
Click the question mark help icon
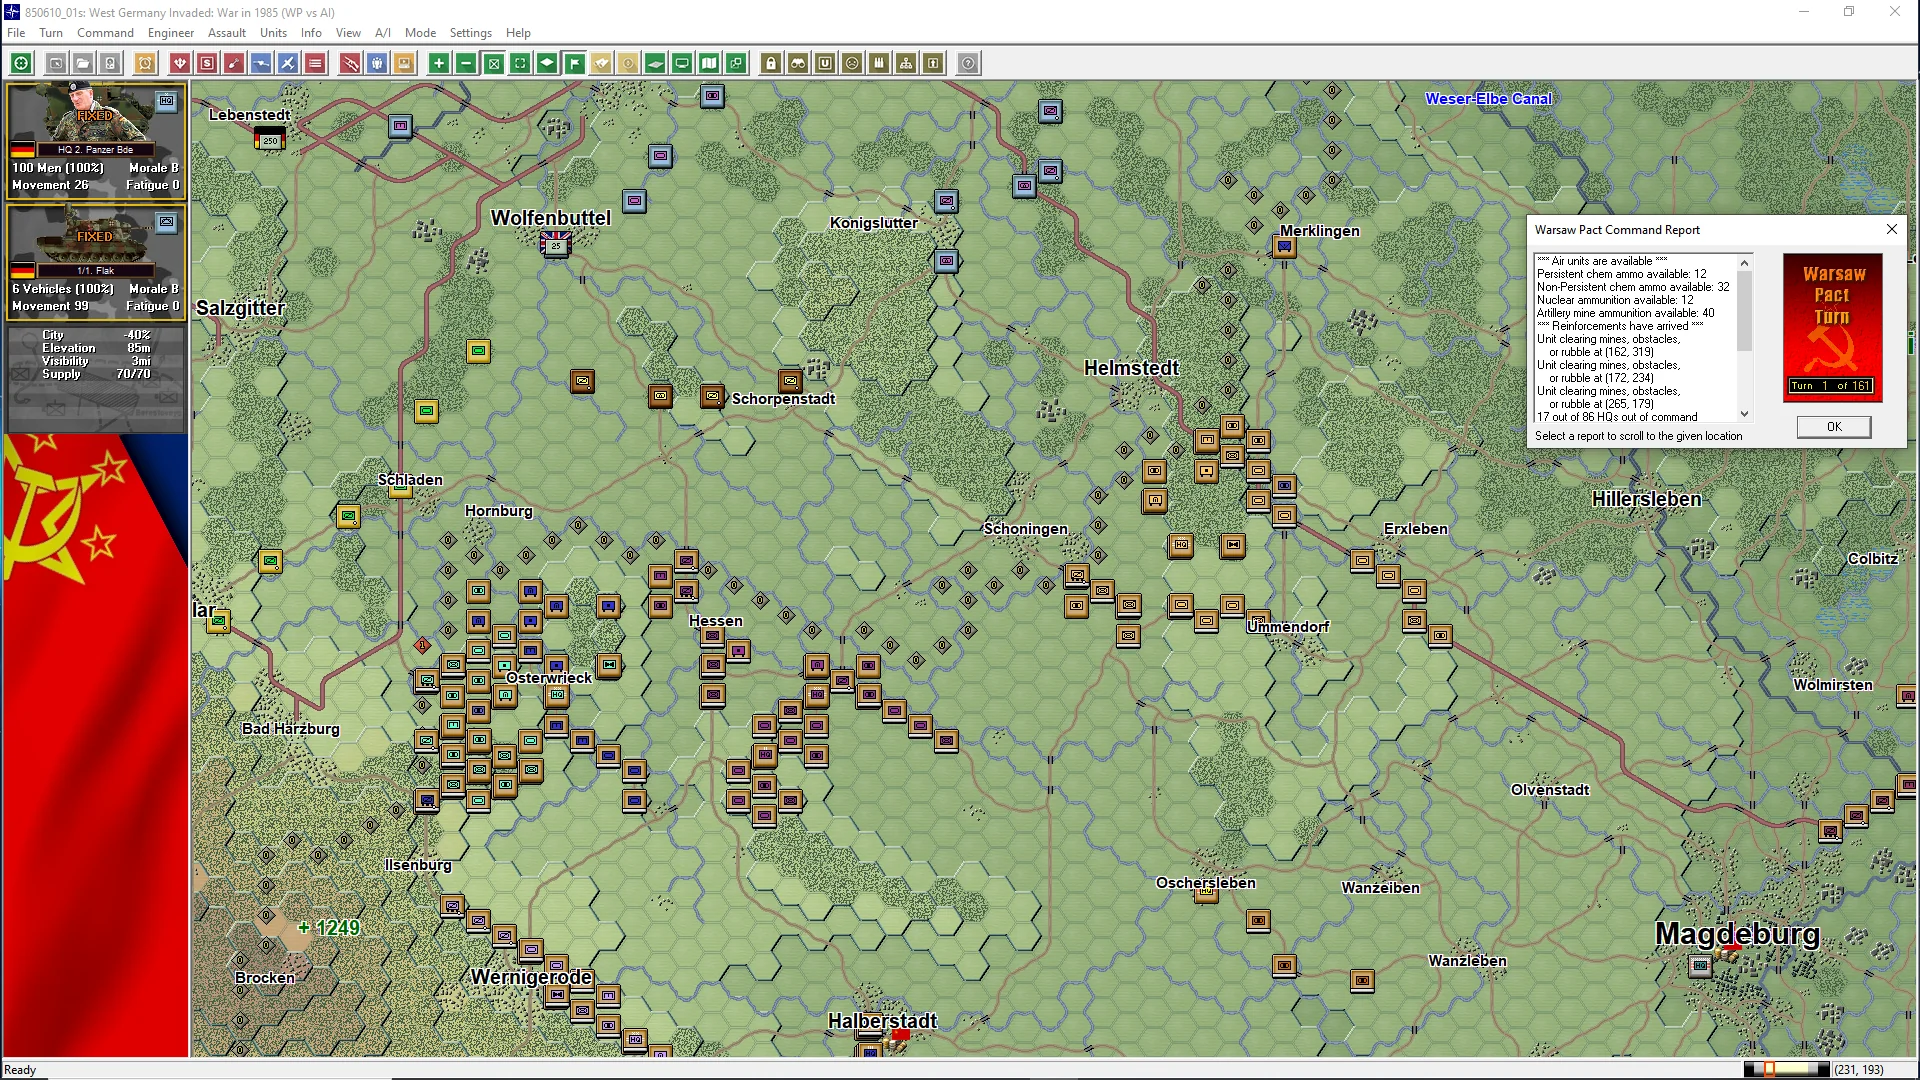[968, 63]
